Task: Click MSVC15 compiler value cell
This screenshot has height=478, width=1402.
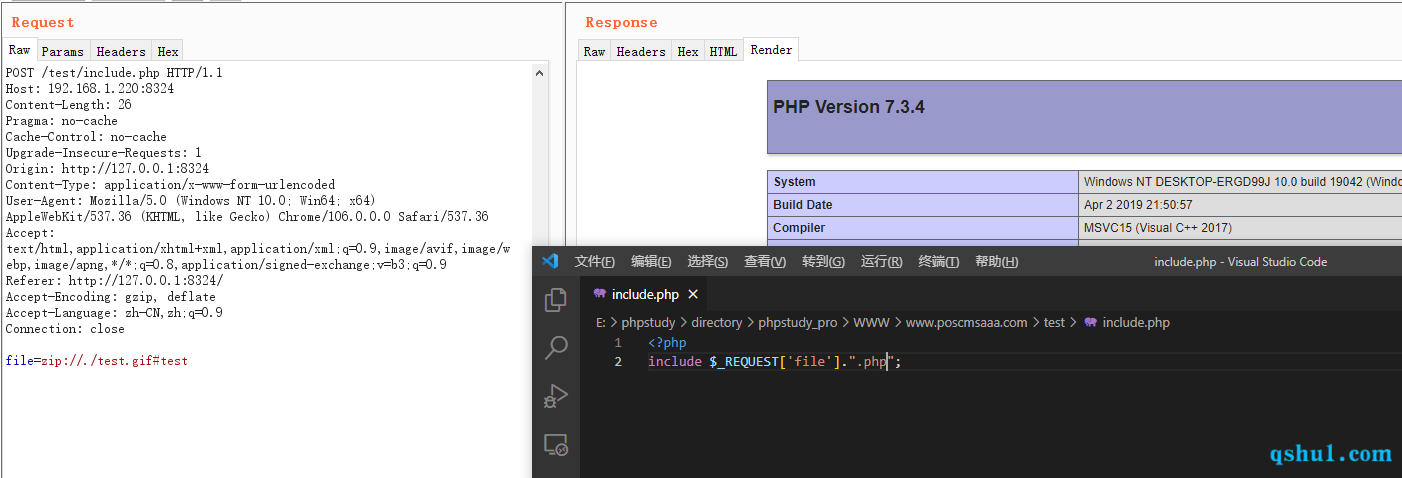Action: pyautogui.click(x=1158, y=228)
